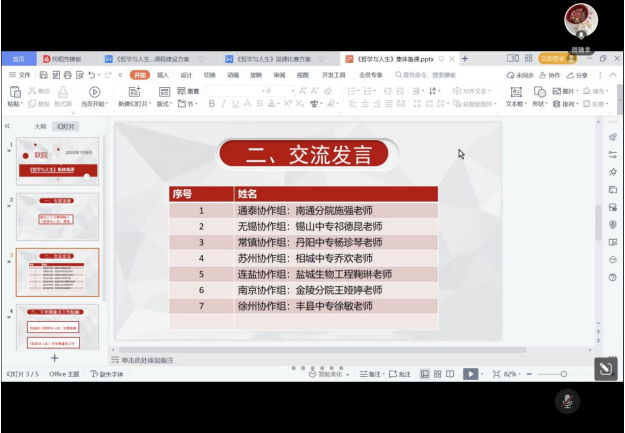The height and width of the screenshot is (433, 625).
Task: Switch to slide sorter view icon
Action: click(439, 374)
